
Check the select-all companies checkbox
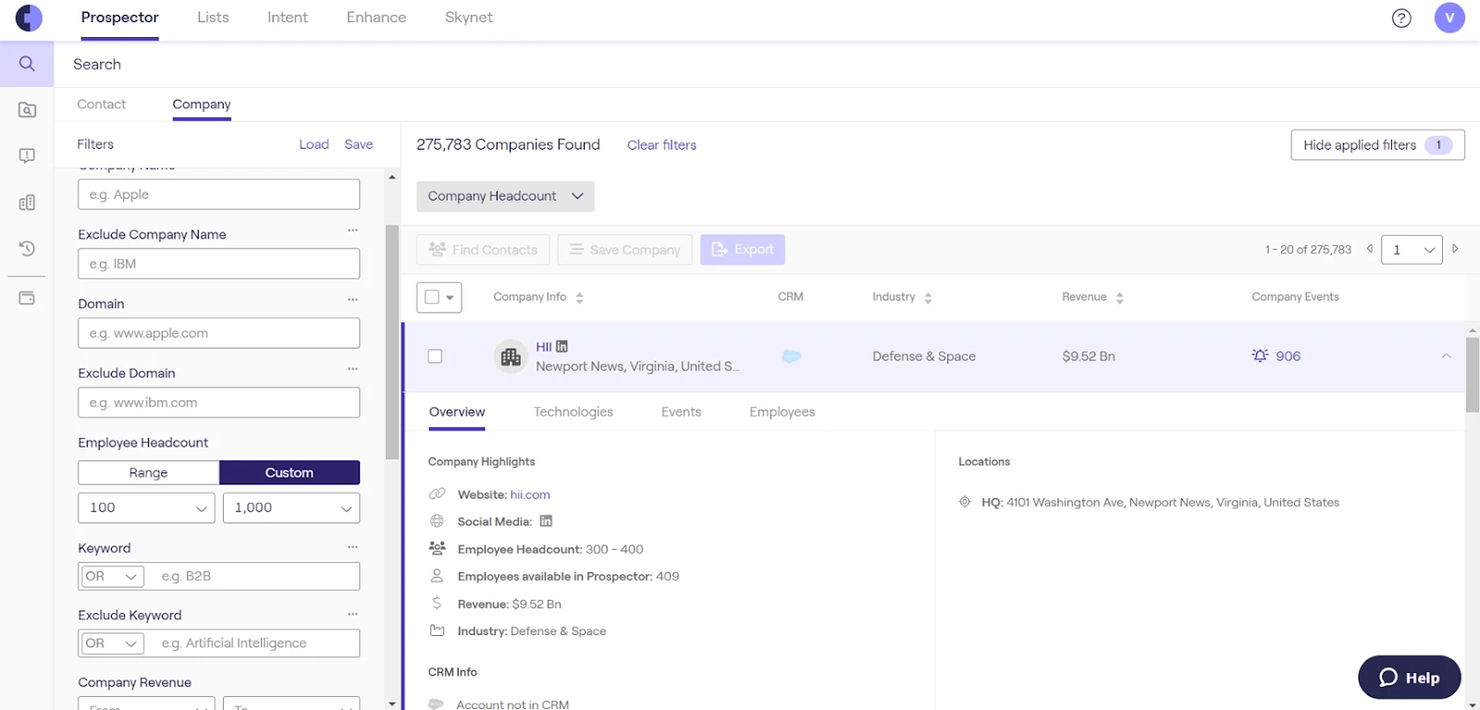coord(433,297)
